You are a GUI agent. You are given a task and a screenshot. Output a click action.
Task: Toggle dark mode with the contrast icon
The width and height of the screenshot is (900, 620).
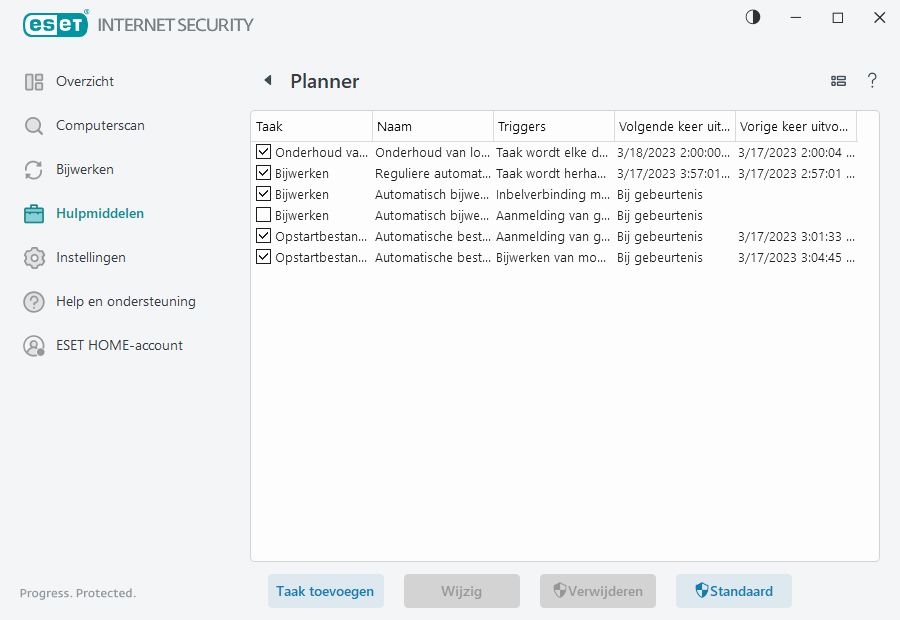752,17
